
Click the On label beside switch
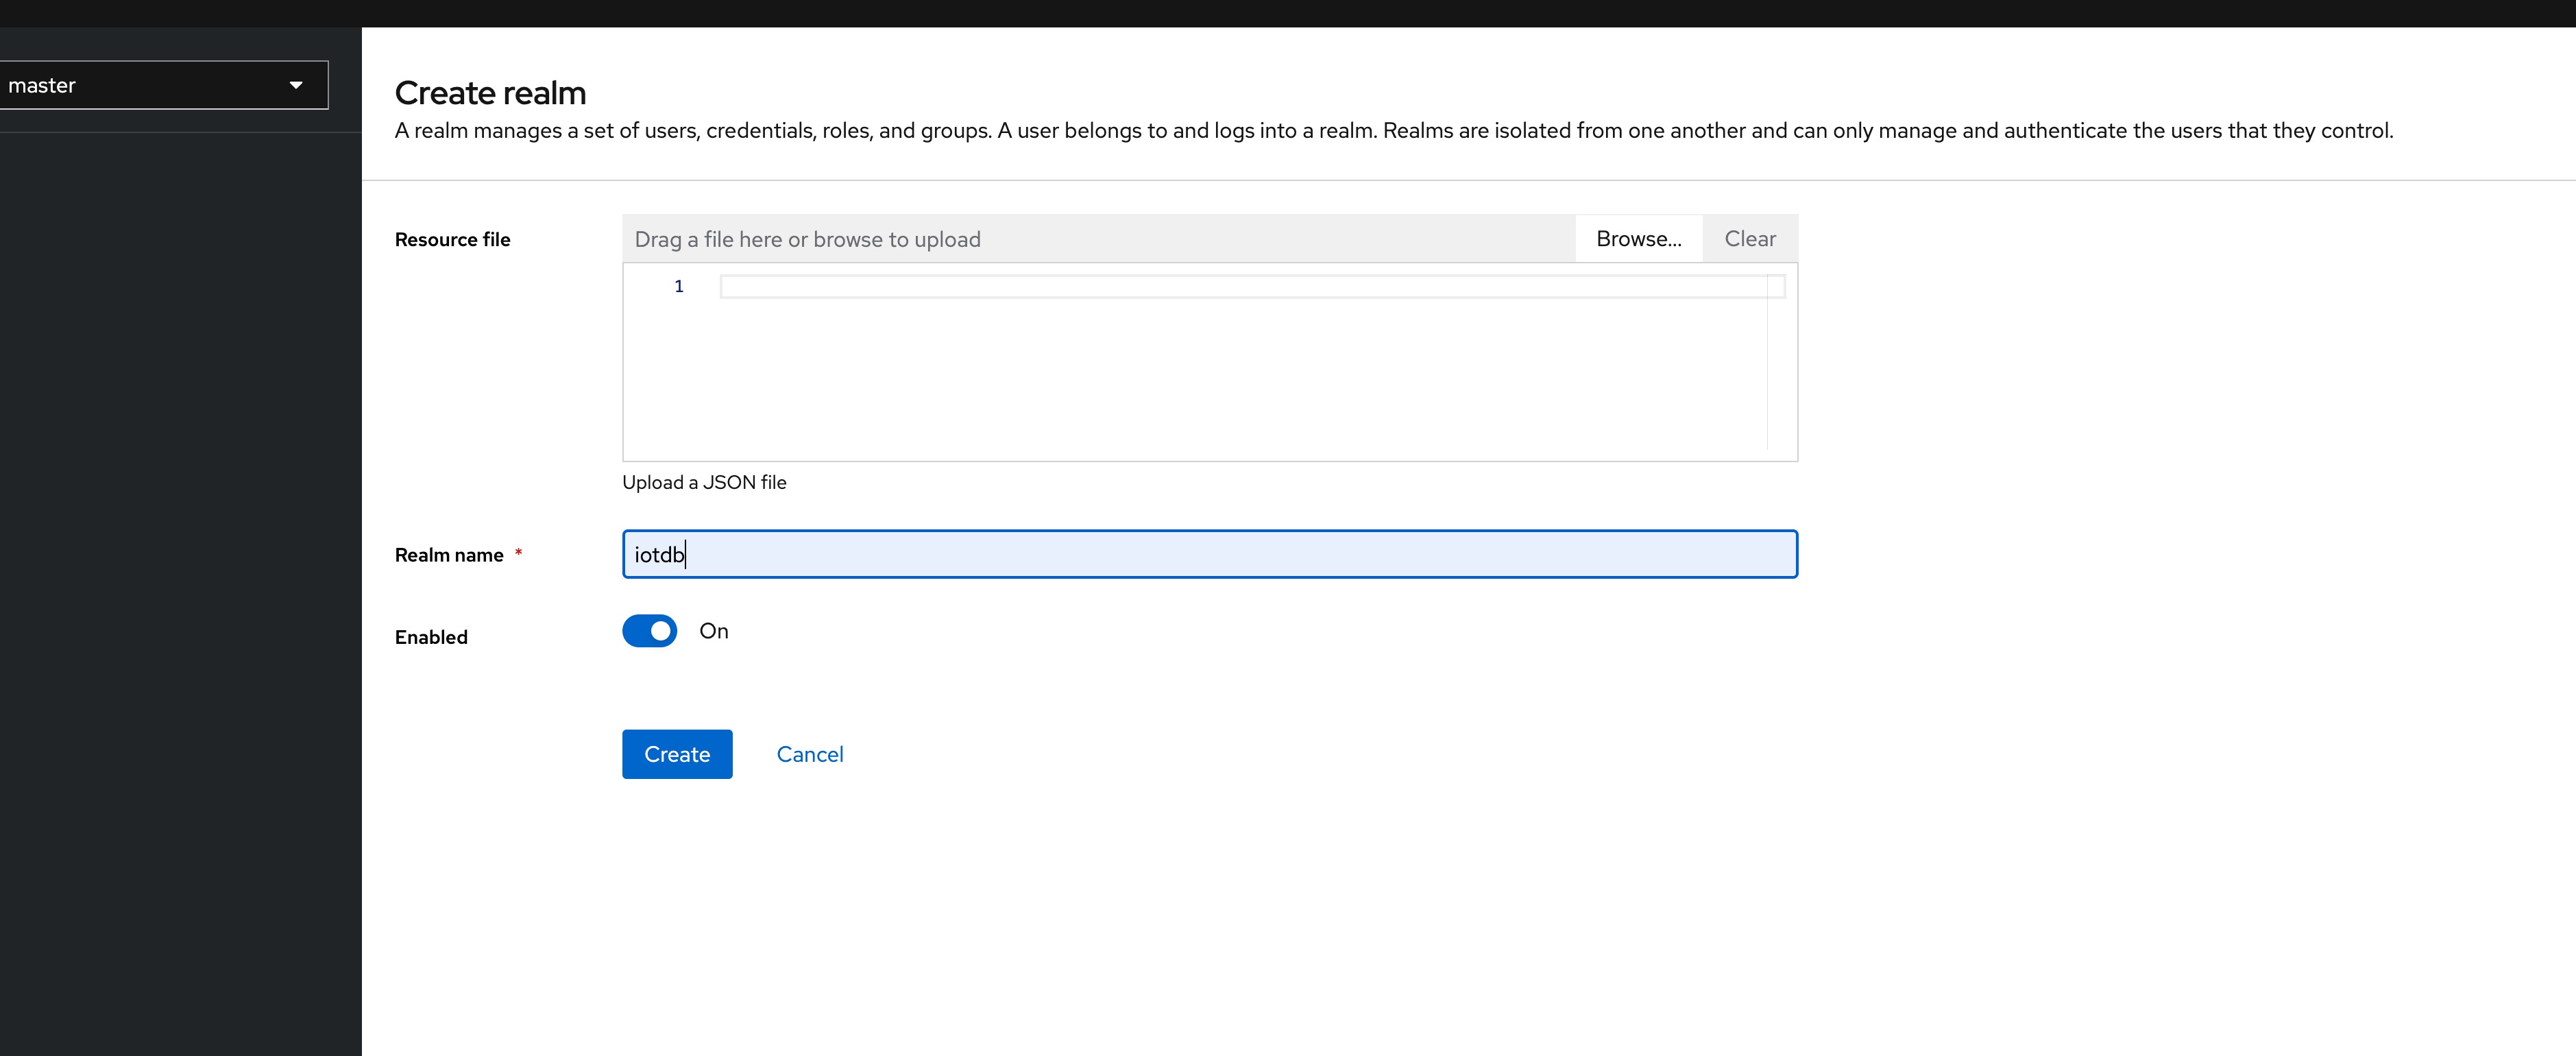point(713,631)
